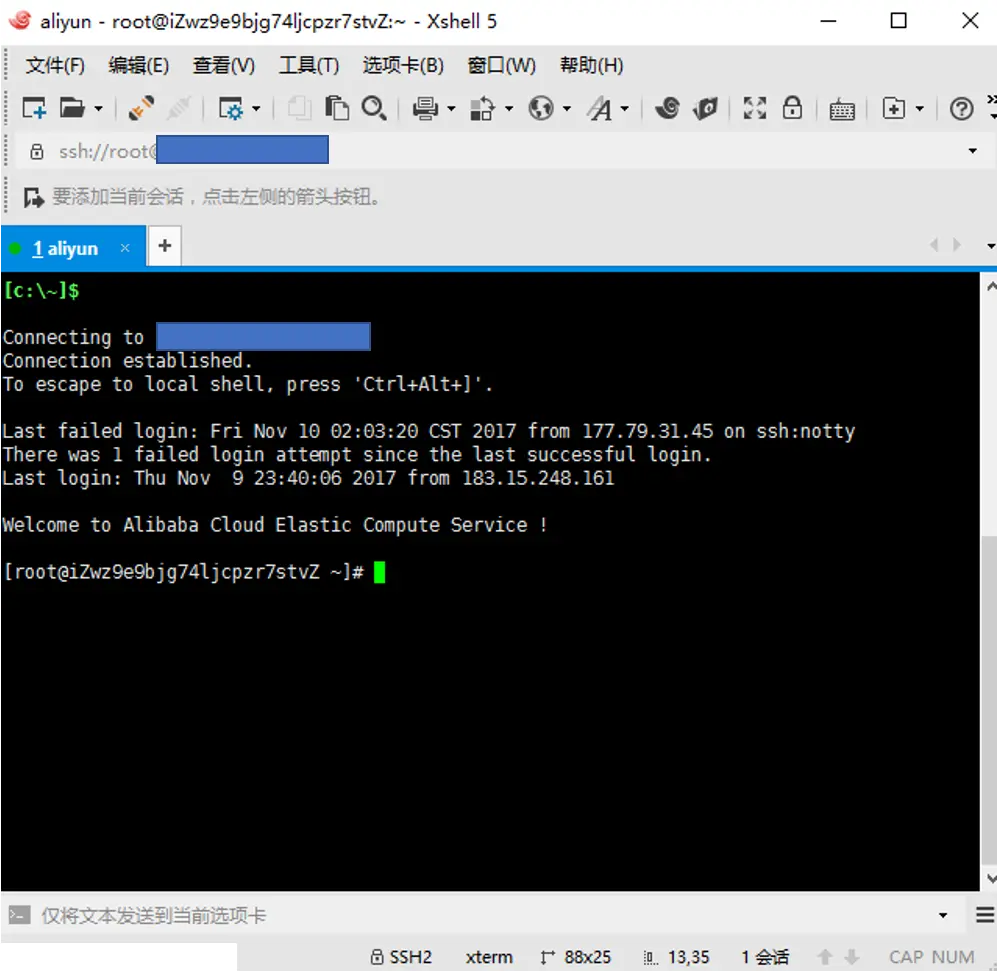
Task: Click the 88x25 terminal size indicator
Action: 576,957
